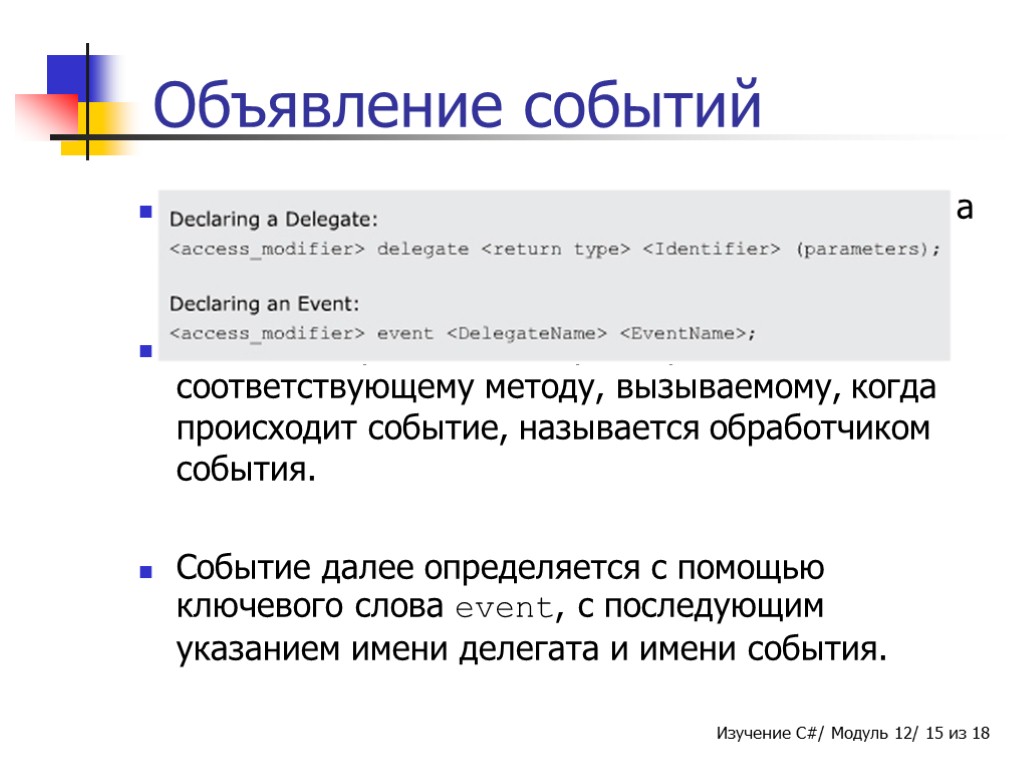This screenshot has width=1024, height=768.
Task: Click the line 'Событие далее определяется с помощью'
Action: tap(500, 567)
